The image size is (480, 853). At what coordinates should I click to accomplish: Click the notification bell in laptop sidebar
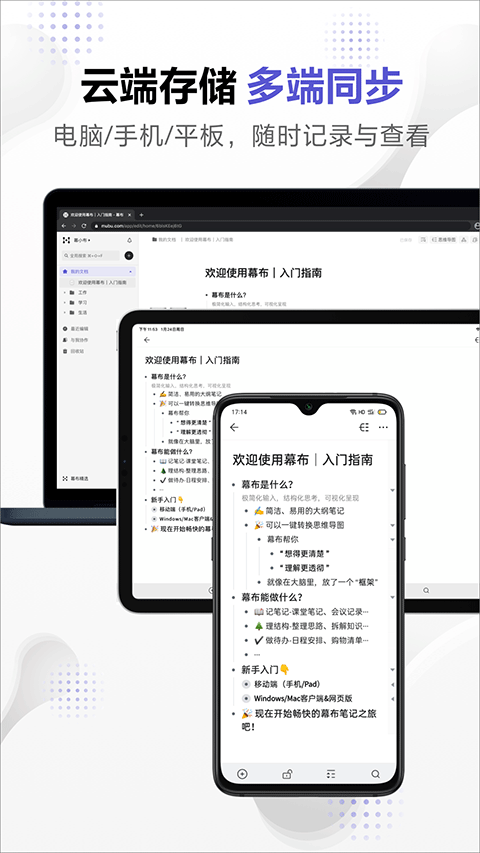130,240
